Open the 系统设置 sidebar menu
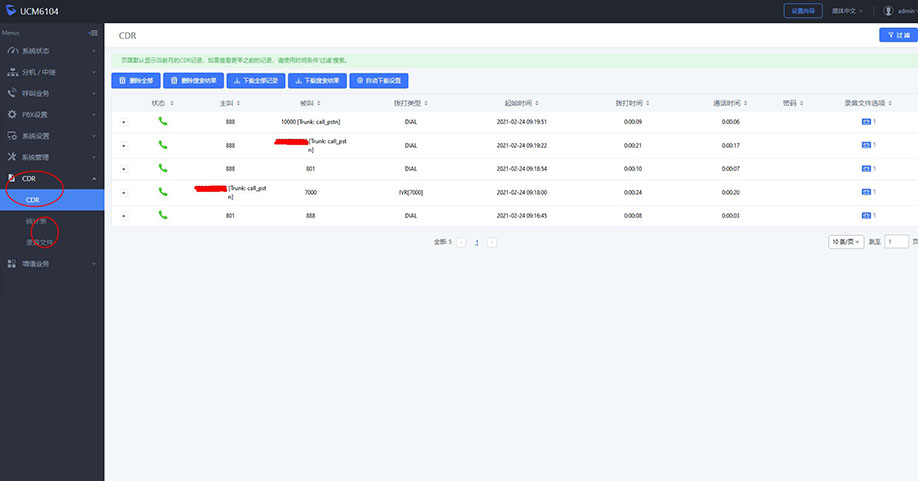The height and width of the screenshot is (481, 918). coord(52,136)
